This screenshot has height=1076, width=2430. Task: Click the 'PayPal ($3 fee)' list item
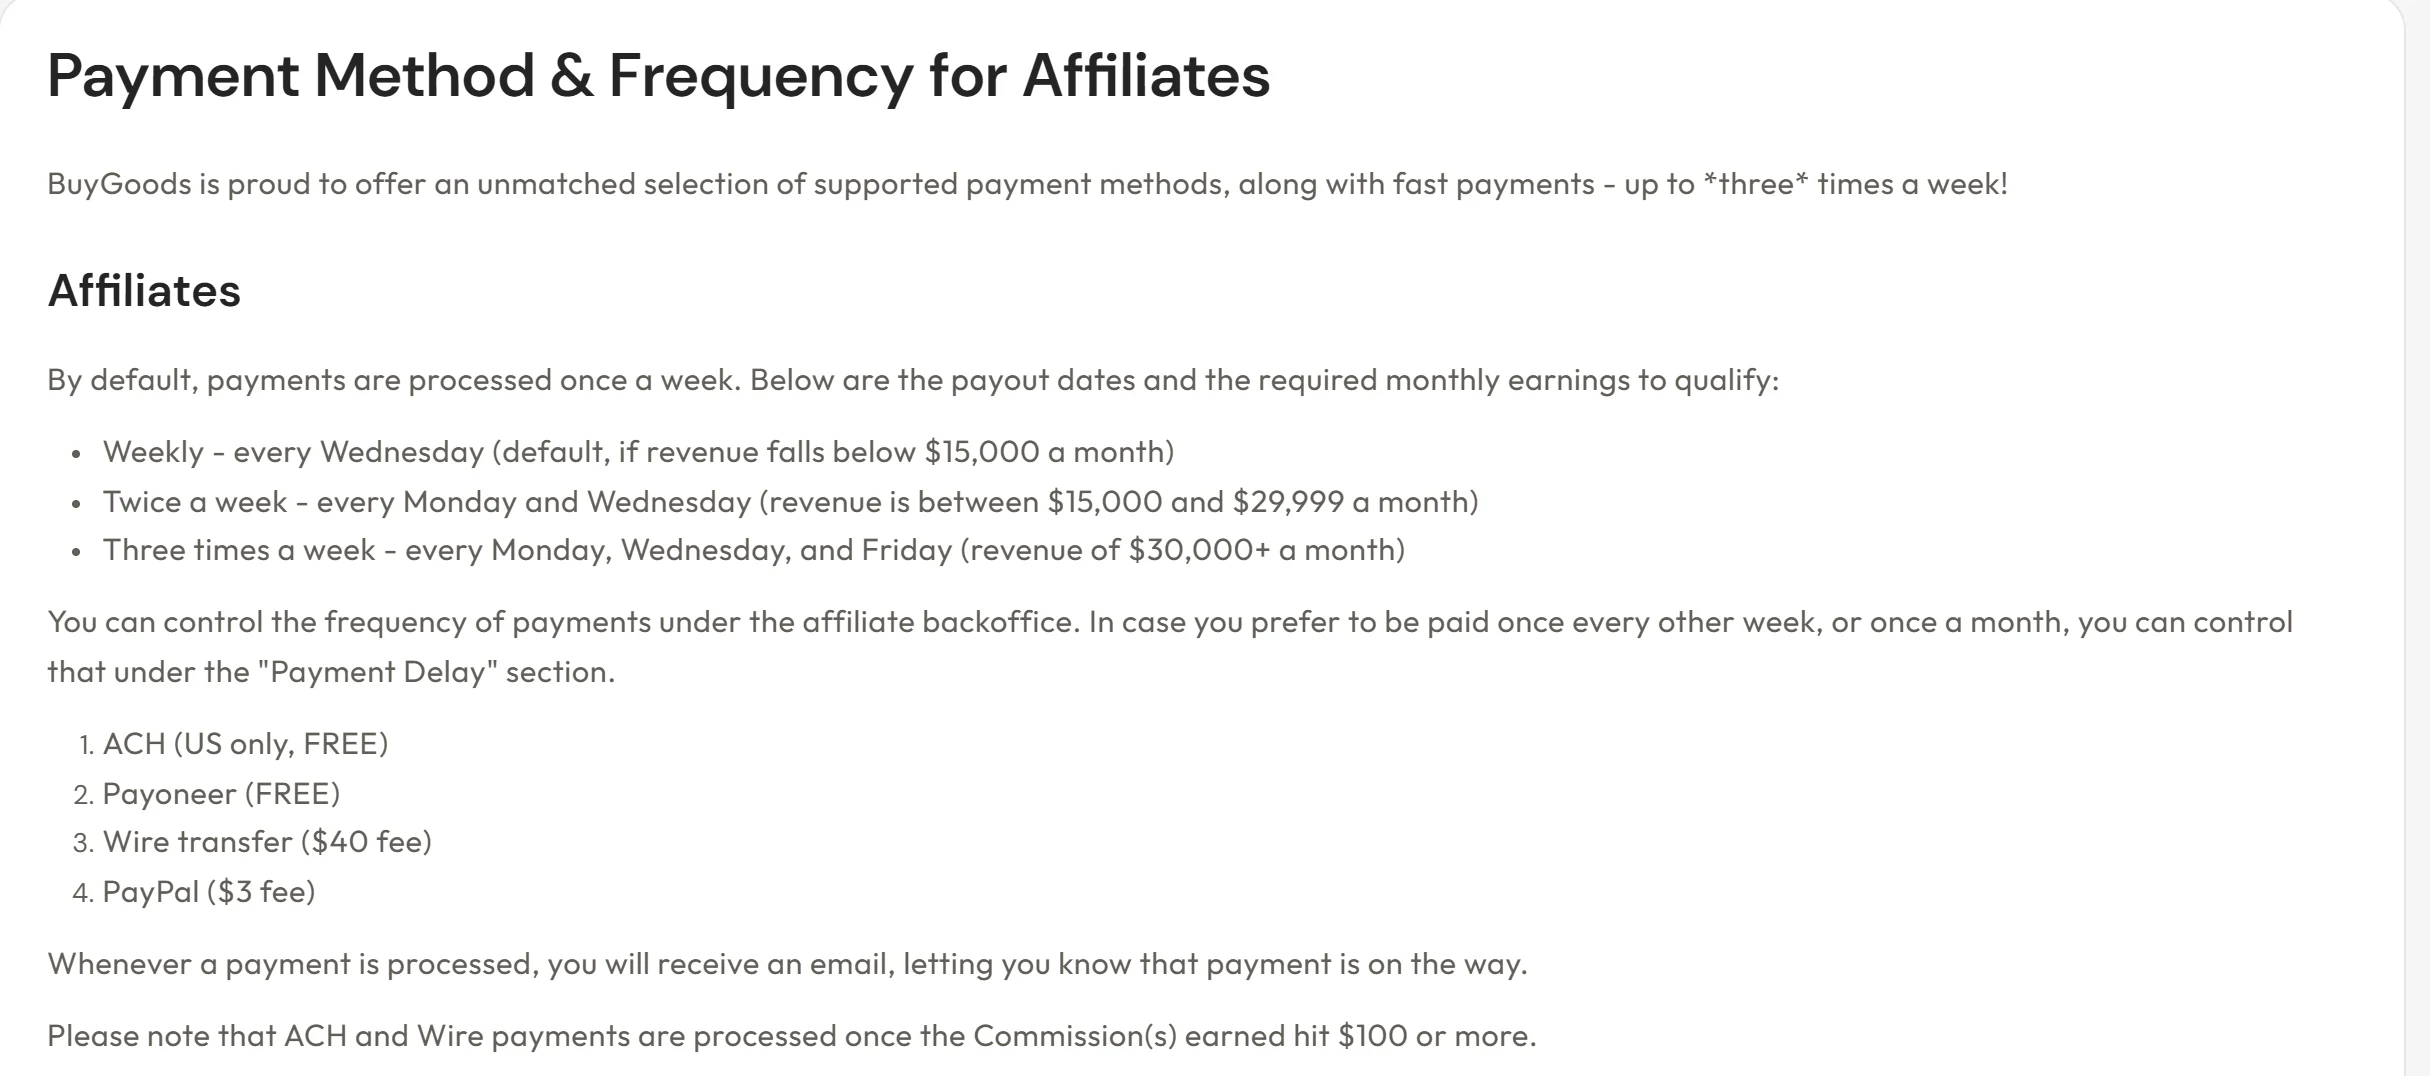208,892
